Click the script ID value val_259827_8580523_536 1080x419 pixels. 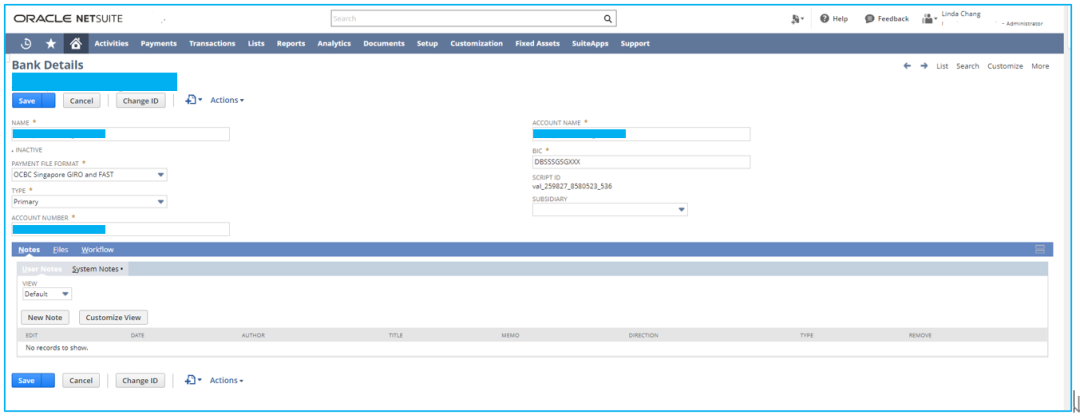[x=572, y=186]
